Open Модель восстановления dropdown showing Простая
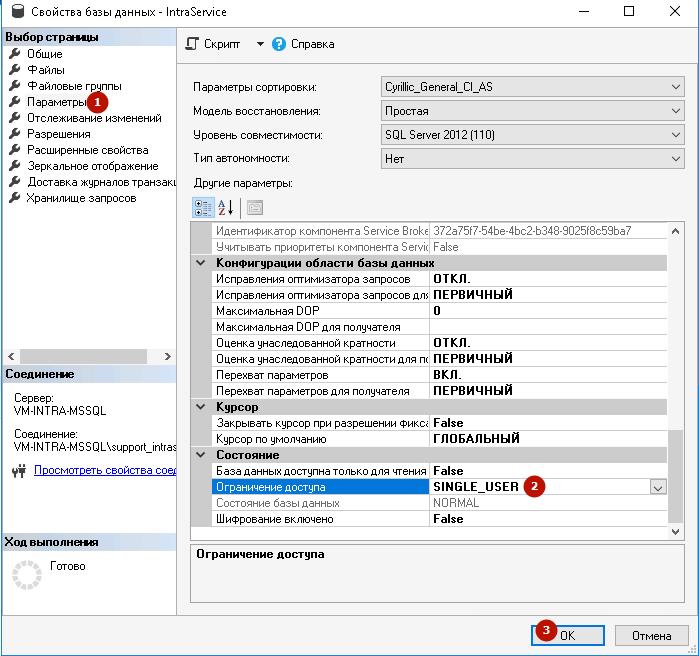This screenshot has height=656, width=699. click(533, 111)
